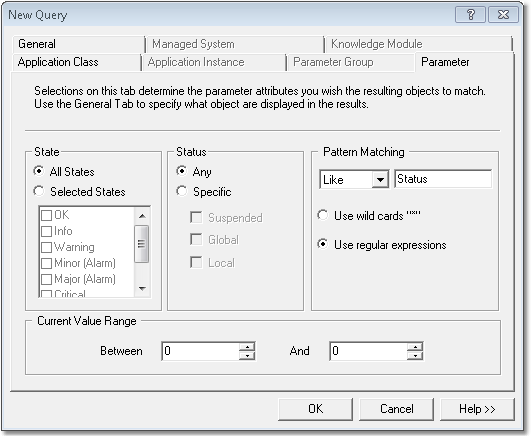Open the Application Instance tab

click(214, 62)
